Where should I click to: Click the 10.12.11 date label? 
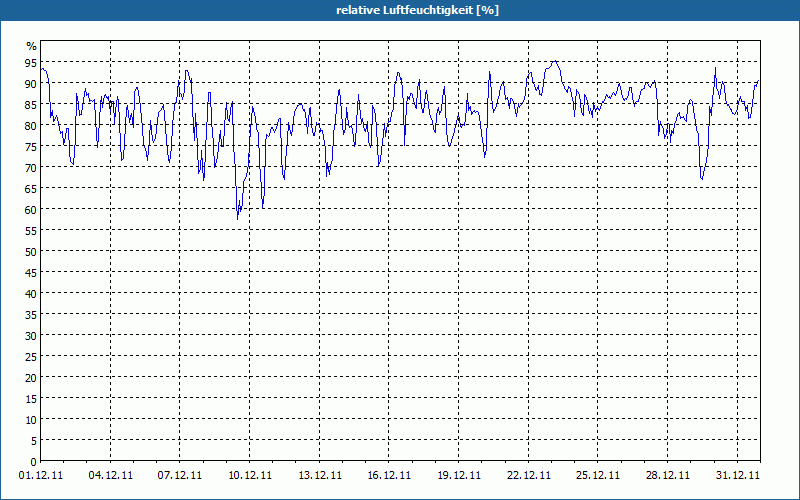[x=249, y=475]
